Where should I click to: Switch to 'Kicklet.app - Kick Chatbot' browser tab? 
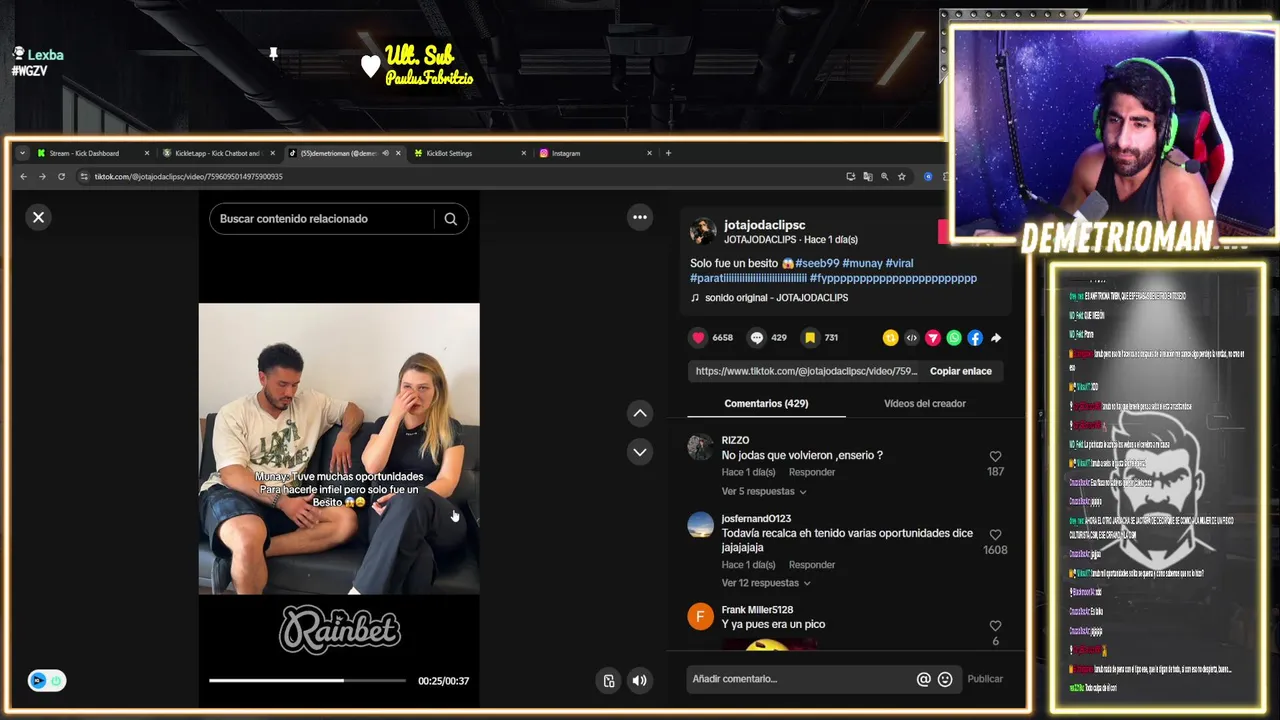217,153
